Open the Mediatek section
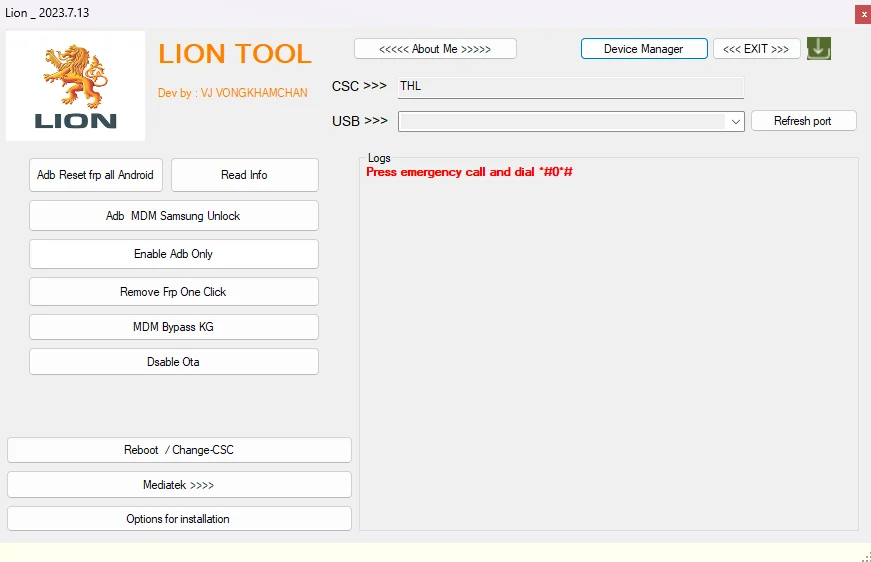Image resolution: width=871 pixels, height=562 pixels. pyautogui.click(x=179, y=485)
